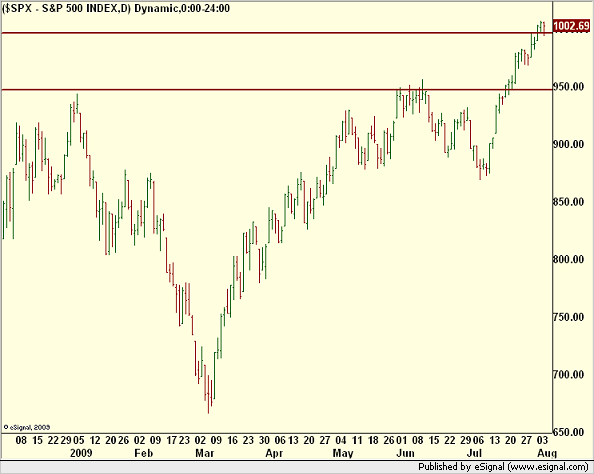Click the '2009' year label on time axis

click(x=81, y=453)
